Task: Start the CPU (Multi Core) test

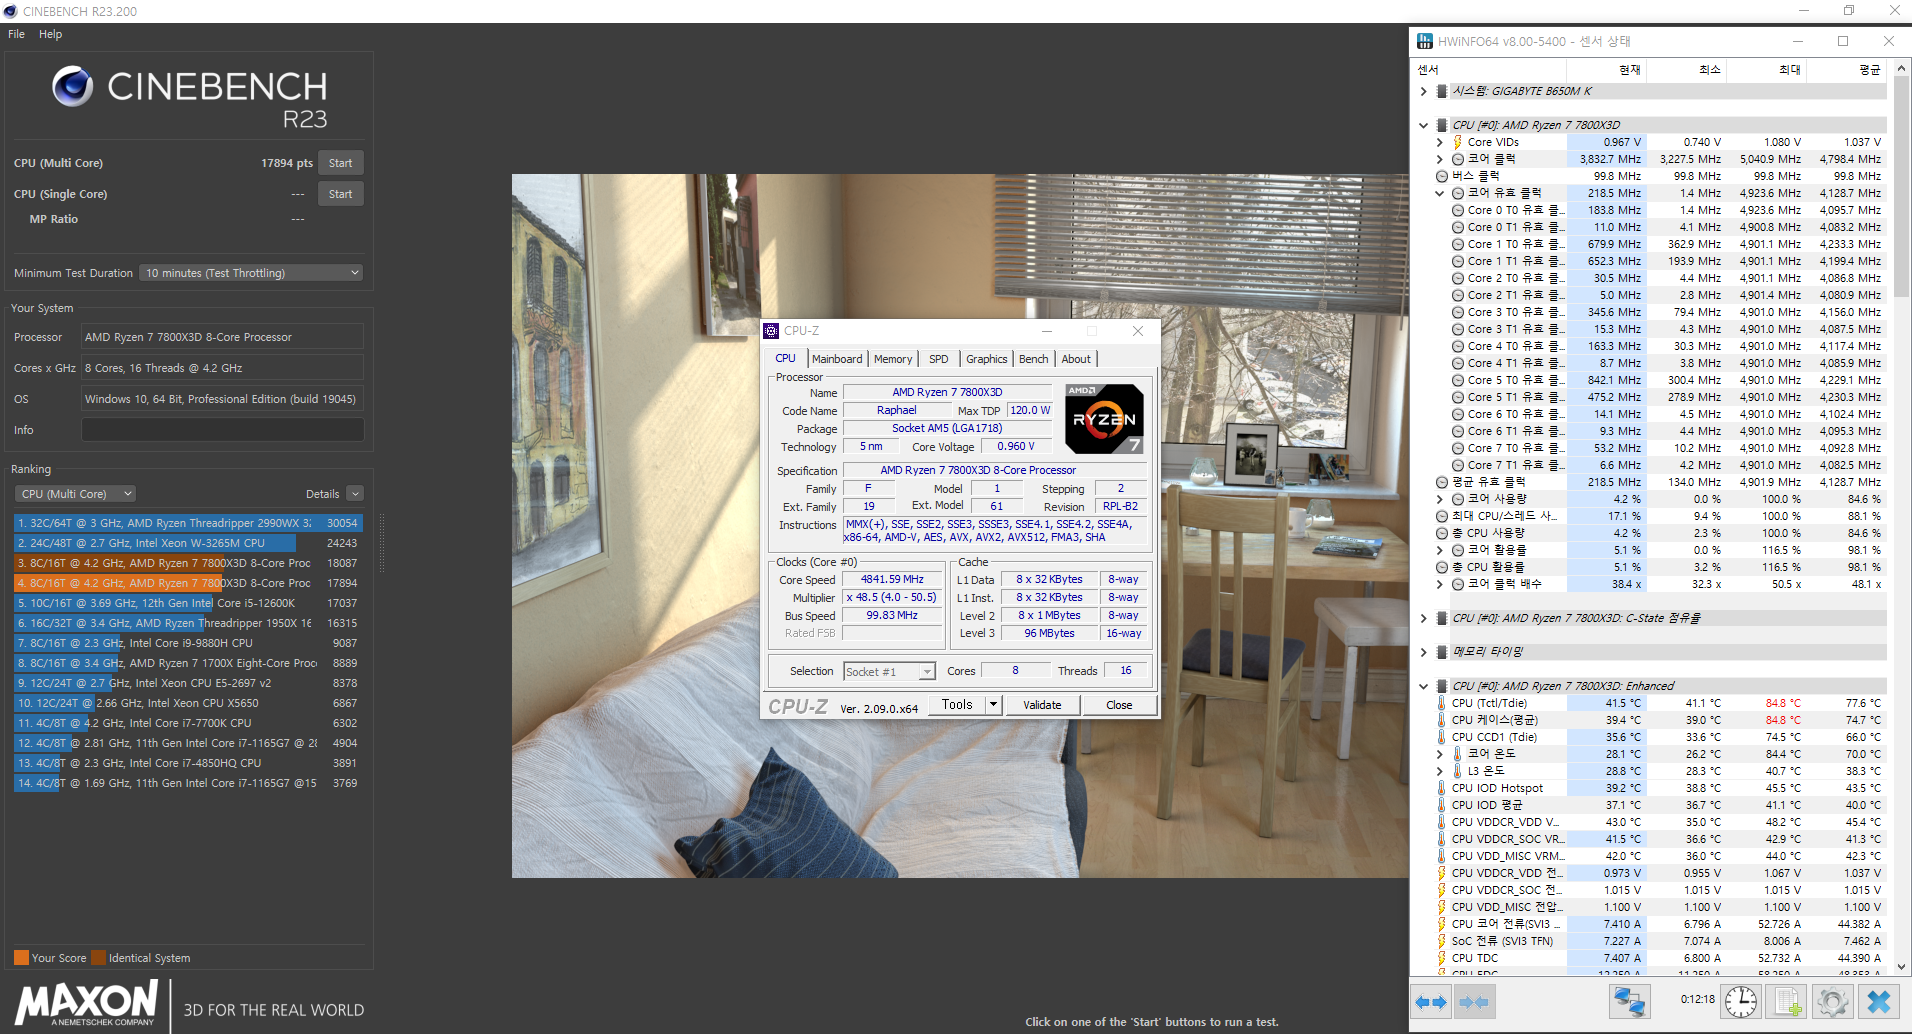Action: 340,163
